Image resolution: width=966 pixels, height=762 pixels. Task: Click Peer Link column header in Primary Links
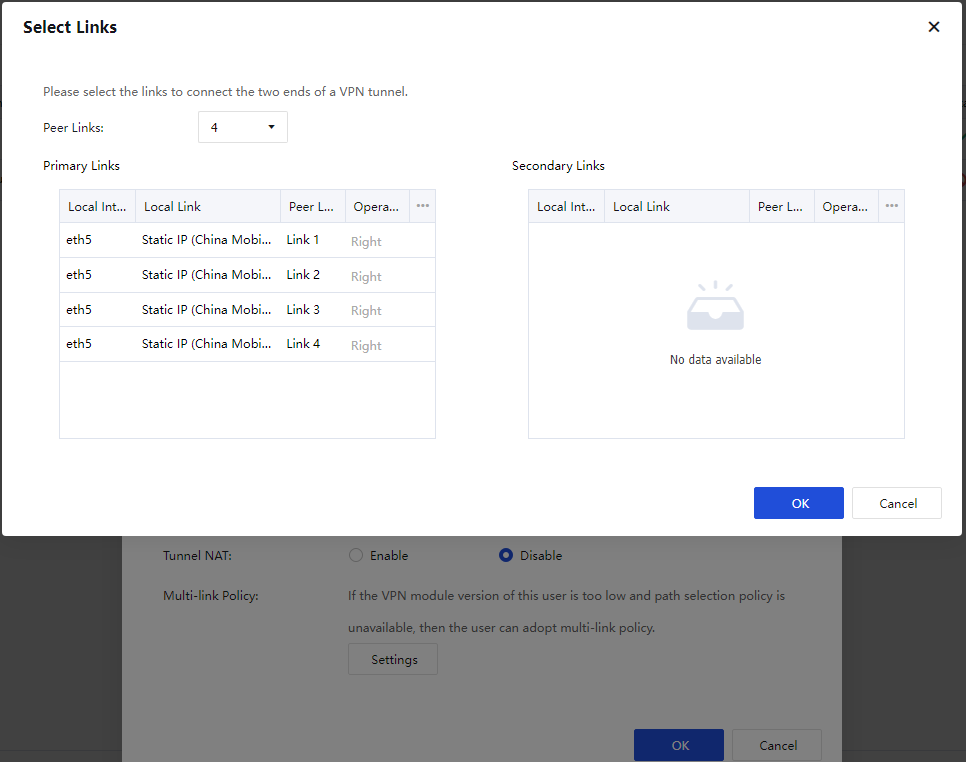pos(311,206)
